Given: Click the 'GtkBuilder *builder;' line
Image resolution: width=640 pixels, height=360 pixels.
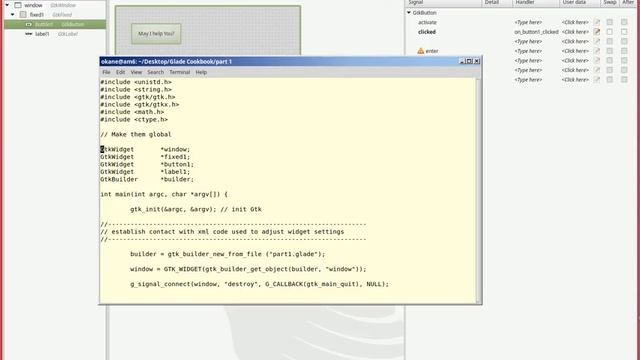Looking at the screenshot, I should point(147,179).
